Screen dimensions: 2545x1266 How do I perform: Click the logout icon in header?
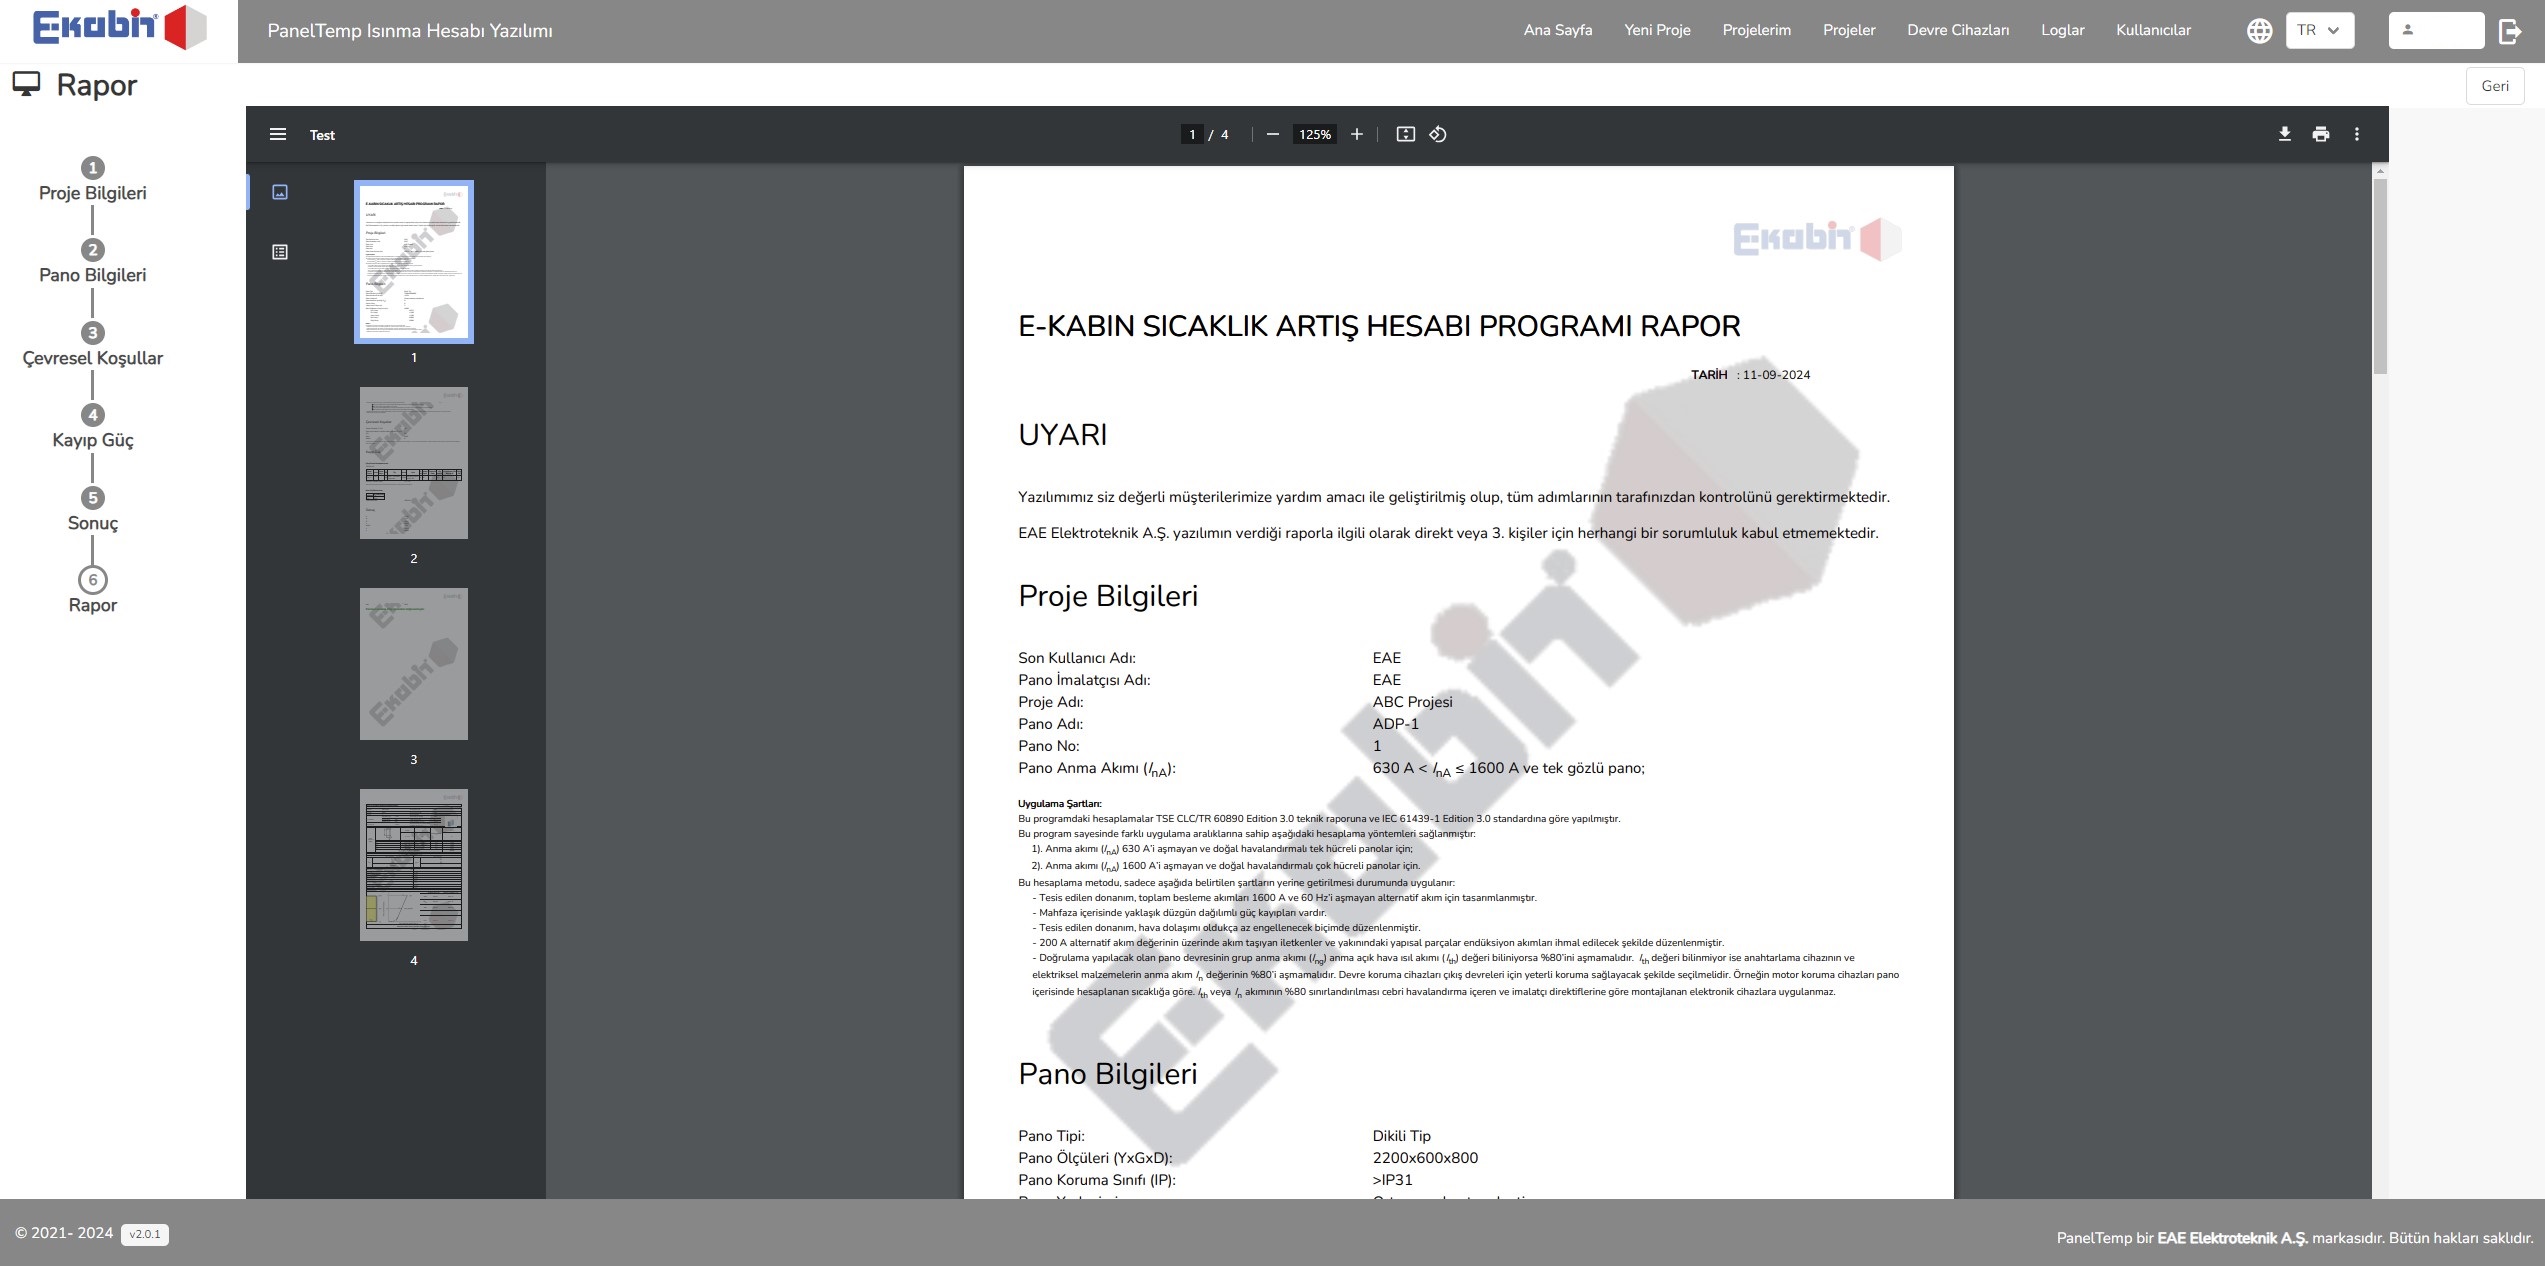click(x=2510, y=31)
